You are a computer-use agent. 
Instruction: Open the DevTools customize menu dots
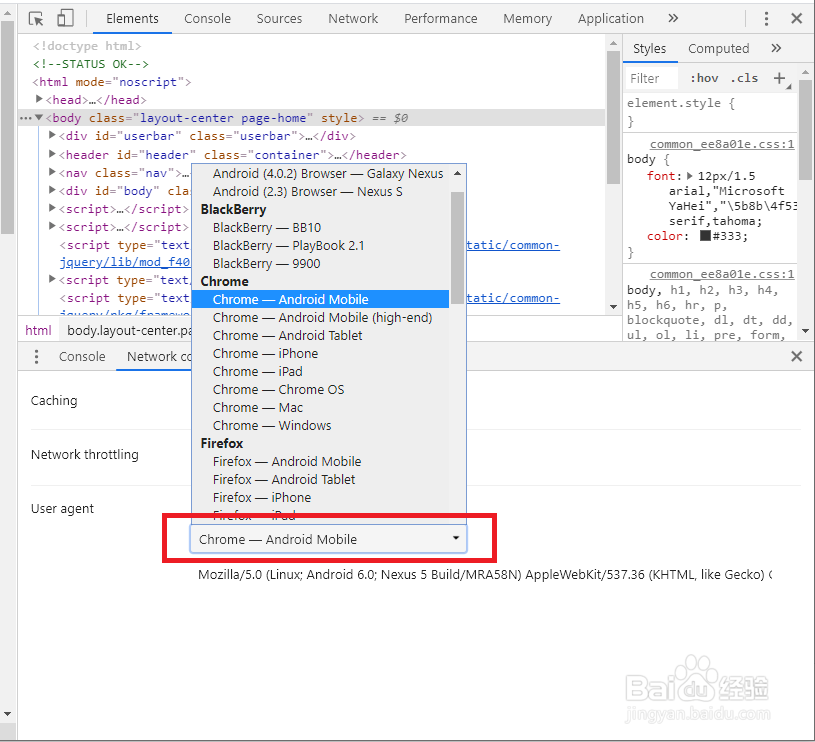(x=766, y=19)
